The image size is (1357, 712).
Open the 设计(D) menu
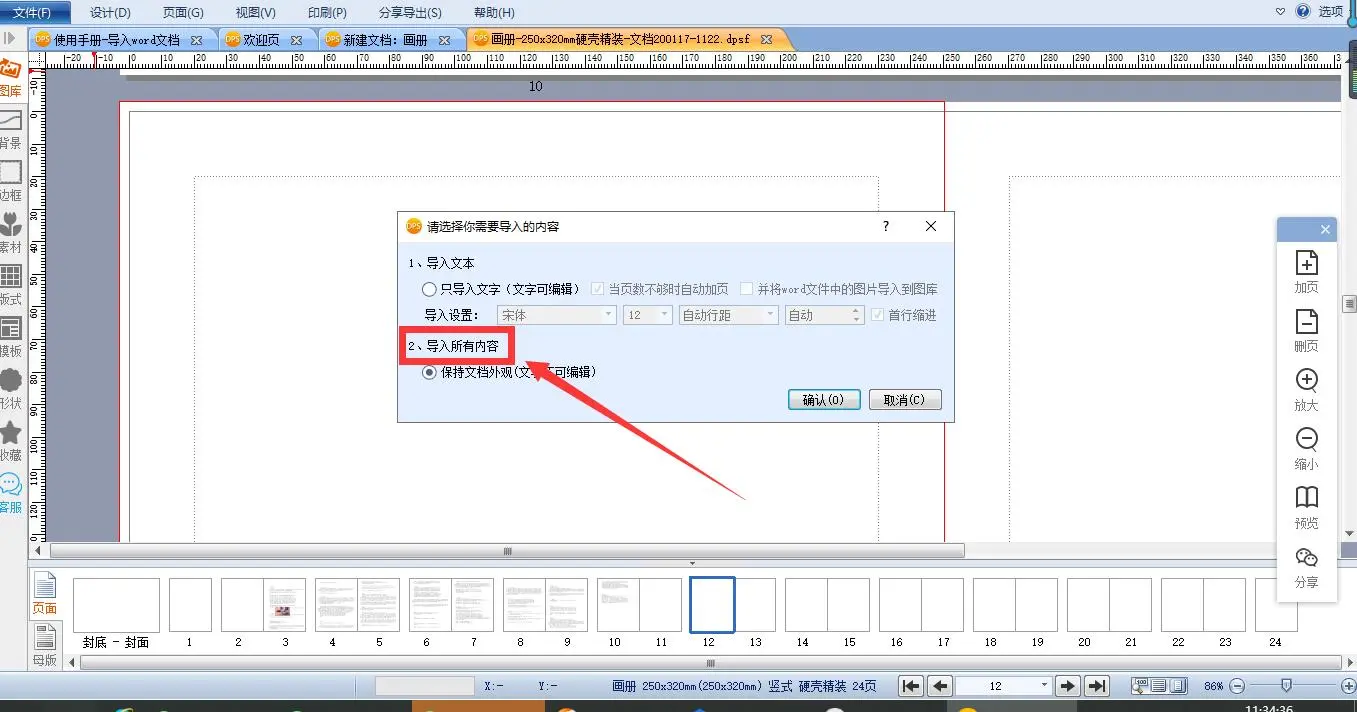110,12
